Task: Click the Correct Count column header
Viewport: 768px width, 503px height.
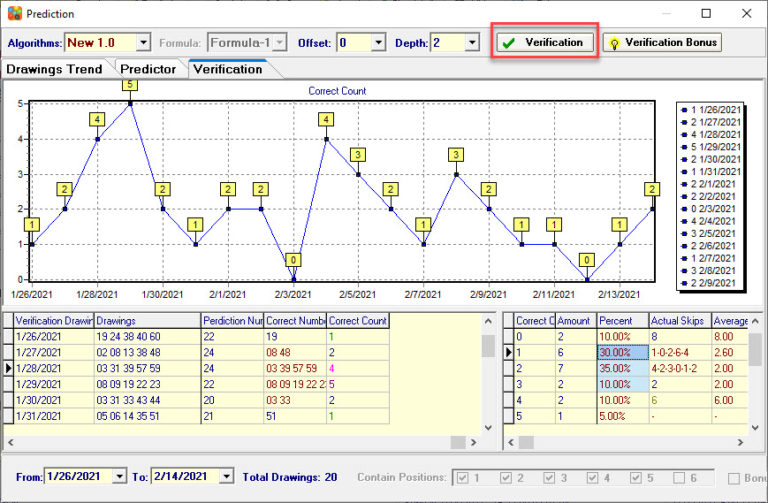Action: [358, 321]
